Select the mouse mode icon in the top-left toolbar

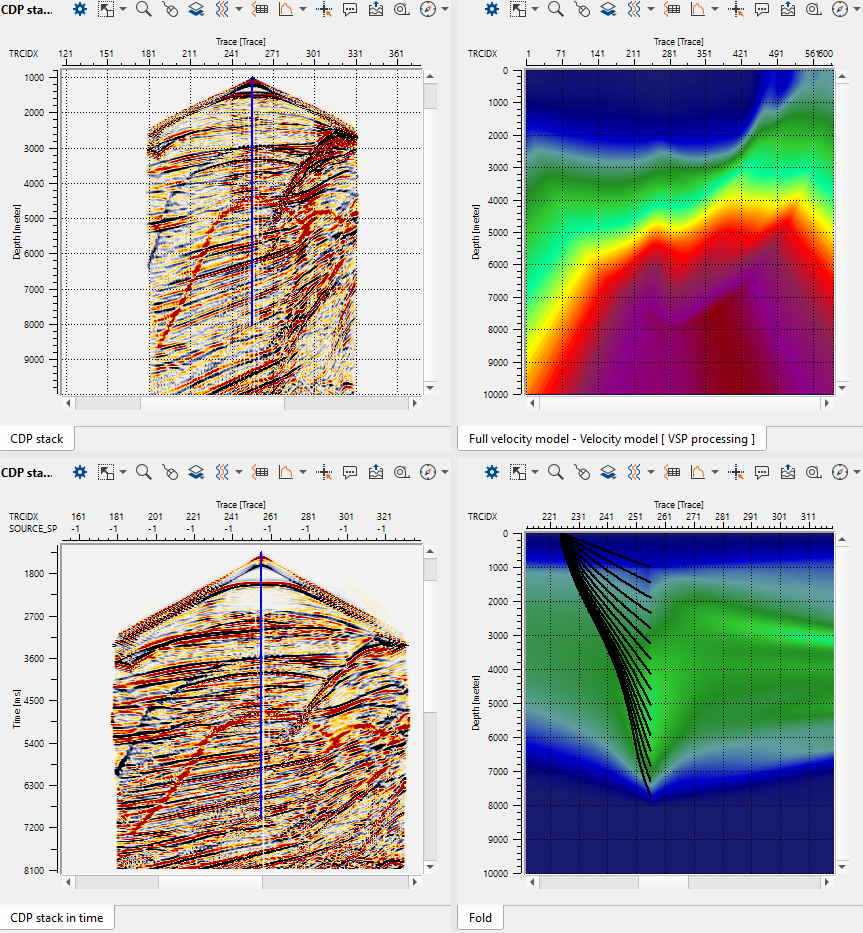[169, 10]
